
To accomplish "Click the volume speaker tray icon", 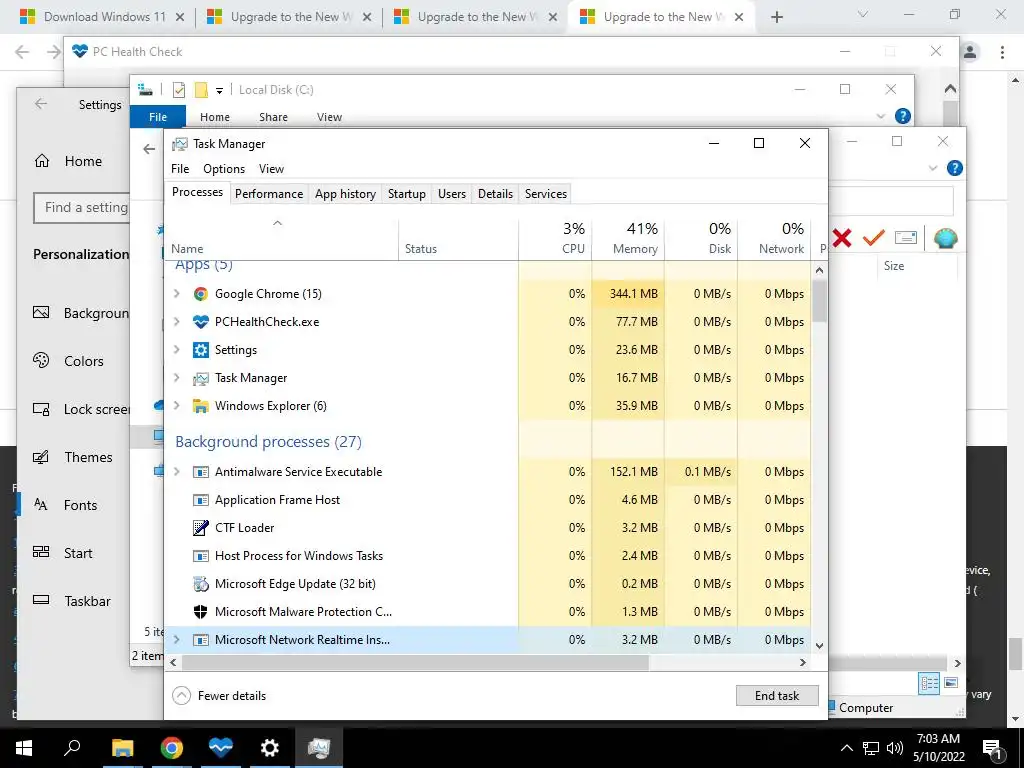I will tap(895, 748).
